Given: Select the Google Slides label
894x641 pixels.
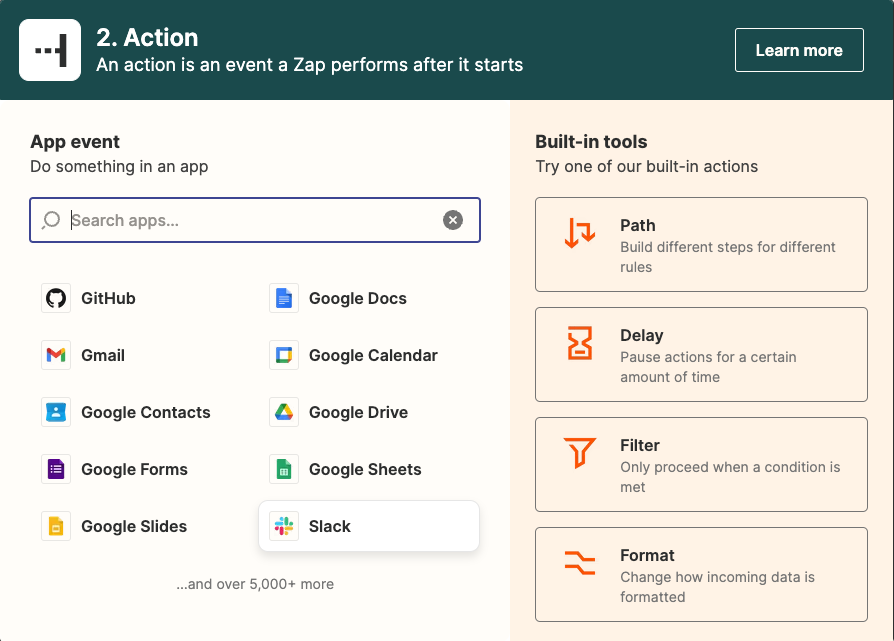Looking at the screenshot, I should pyautogui.click(x=134, y=526).
